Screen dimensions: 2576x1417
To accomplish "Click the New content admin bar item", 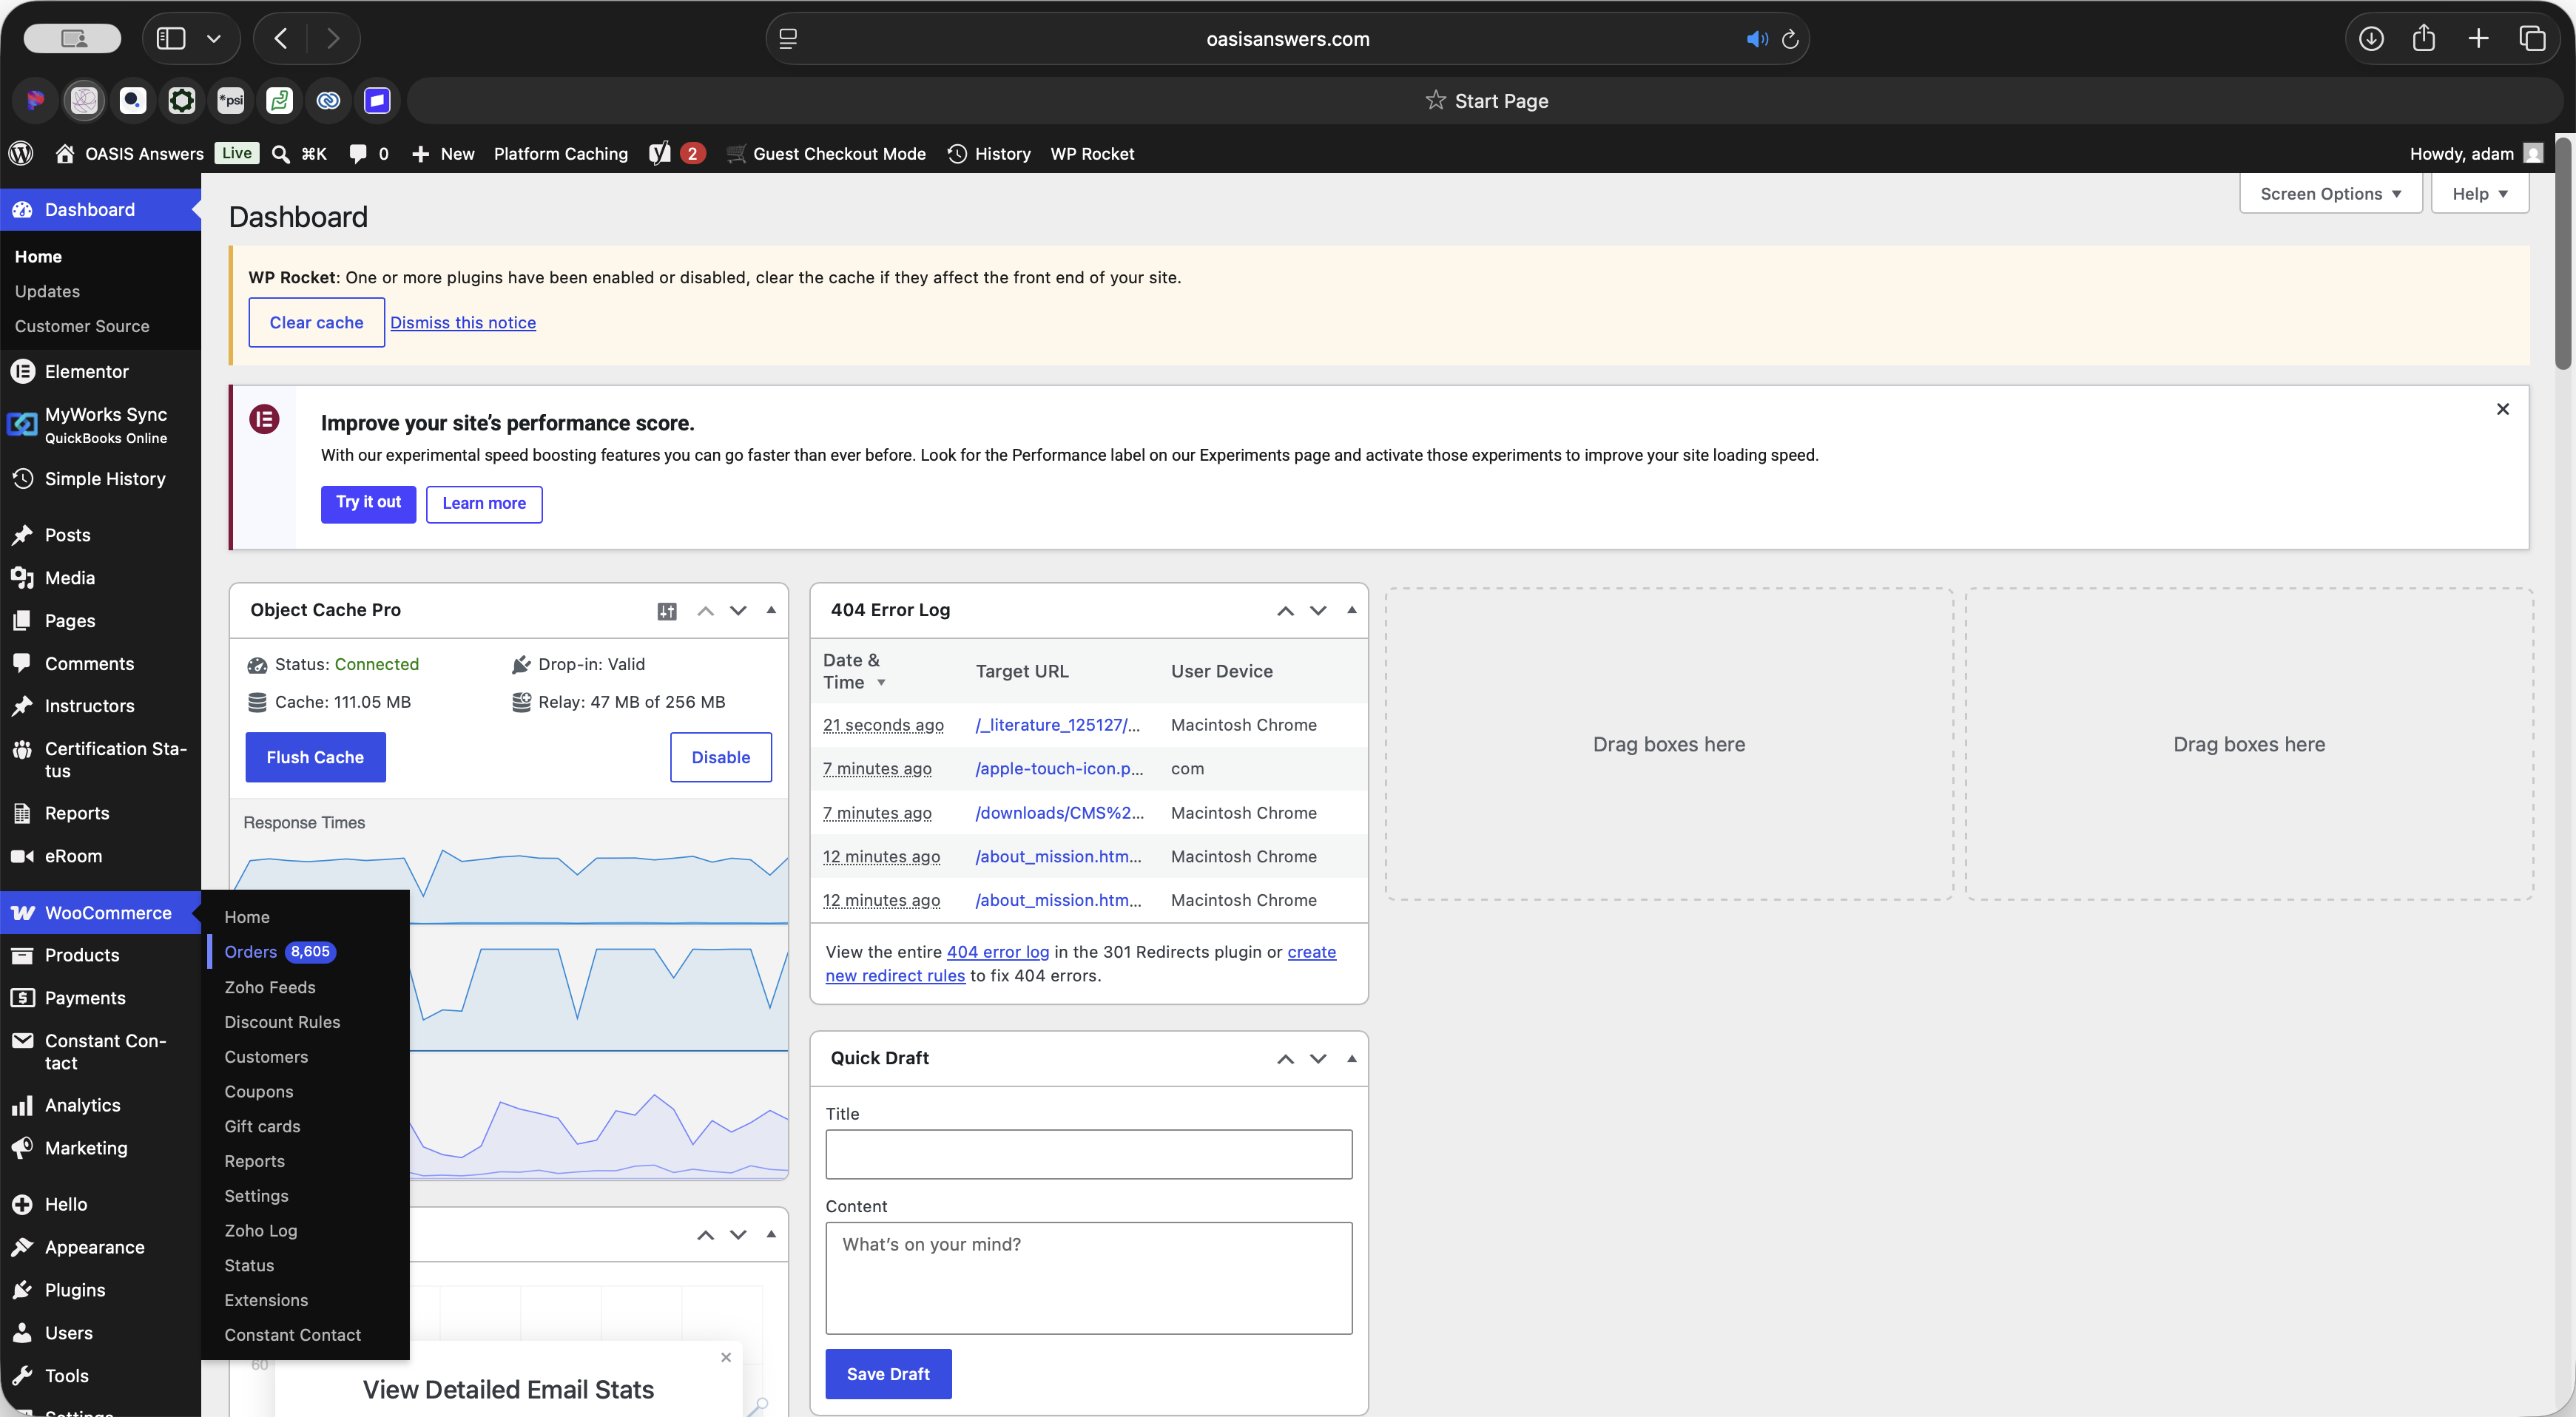I will (x=443, y=154).
